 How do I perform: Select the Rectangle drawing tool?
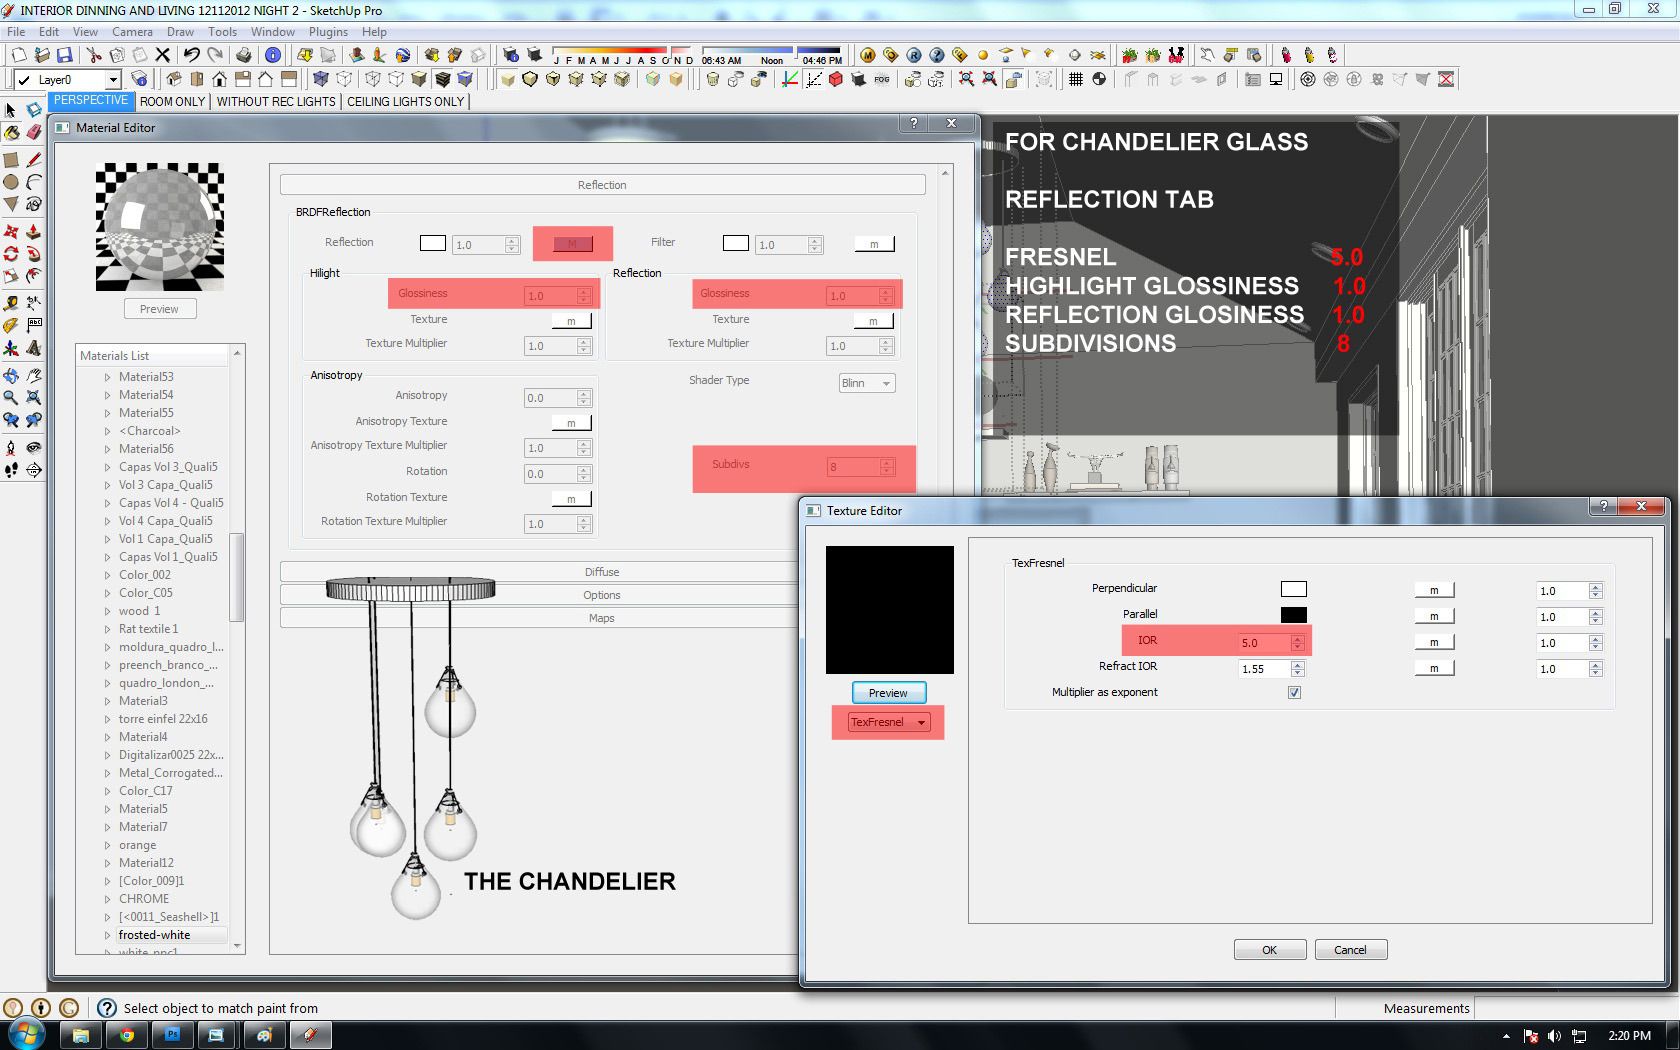(11, 160)
